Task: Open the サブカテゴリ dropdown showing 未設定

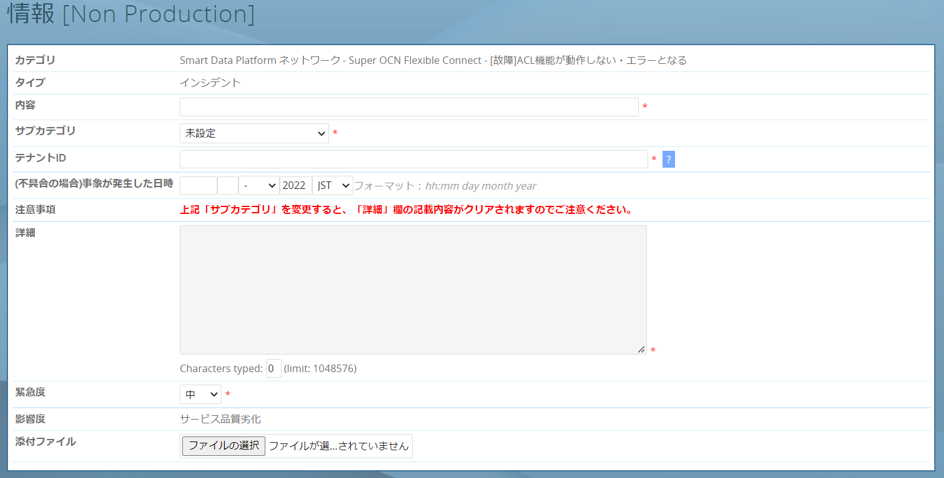Action: (x=254, y=133)
